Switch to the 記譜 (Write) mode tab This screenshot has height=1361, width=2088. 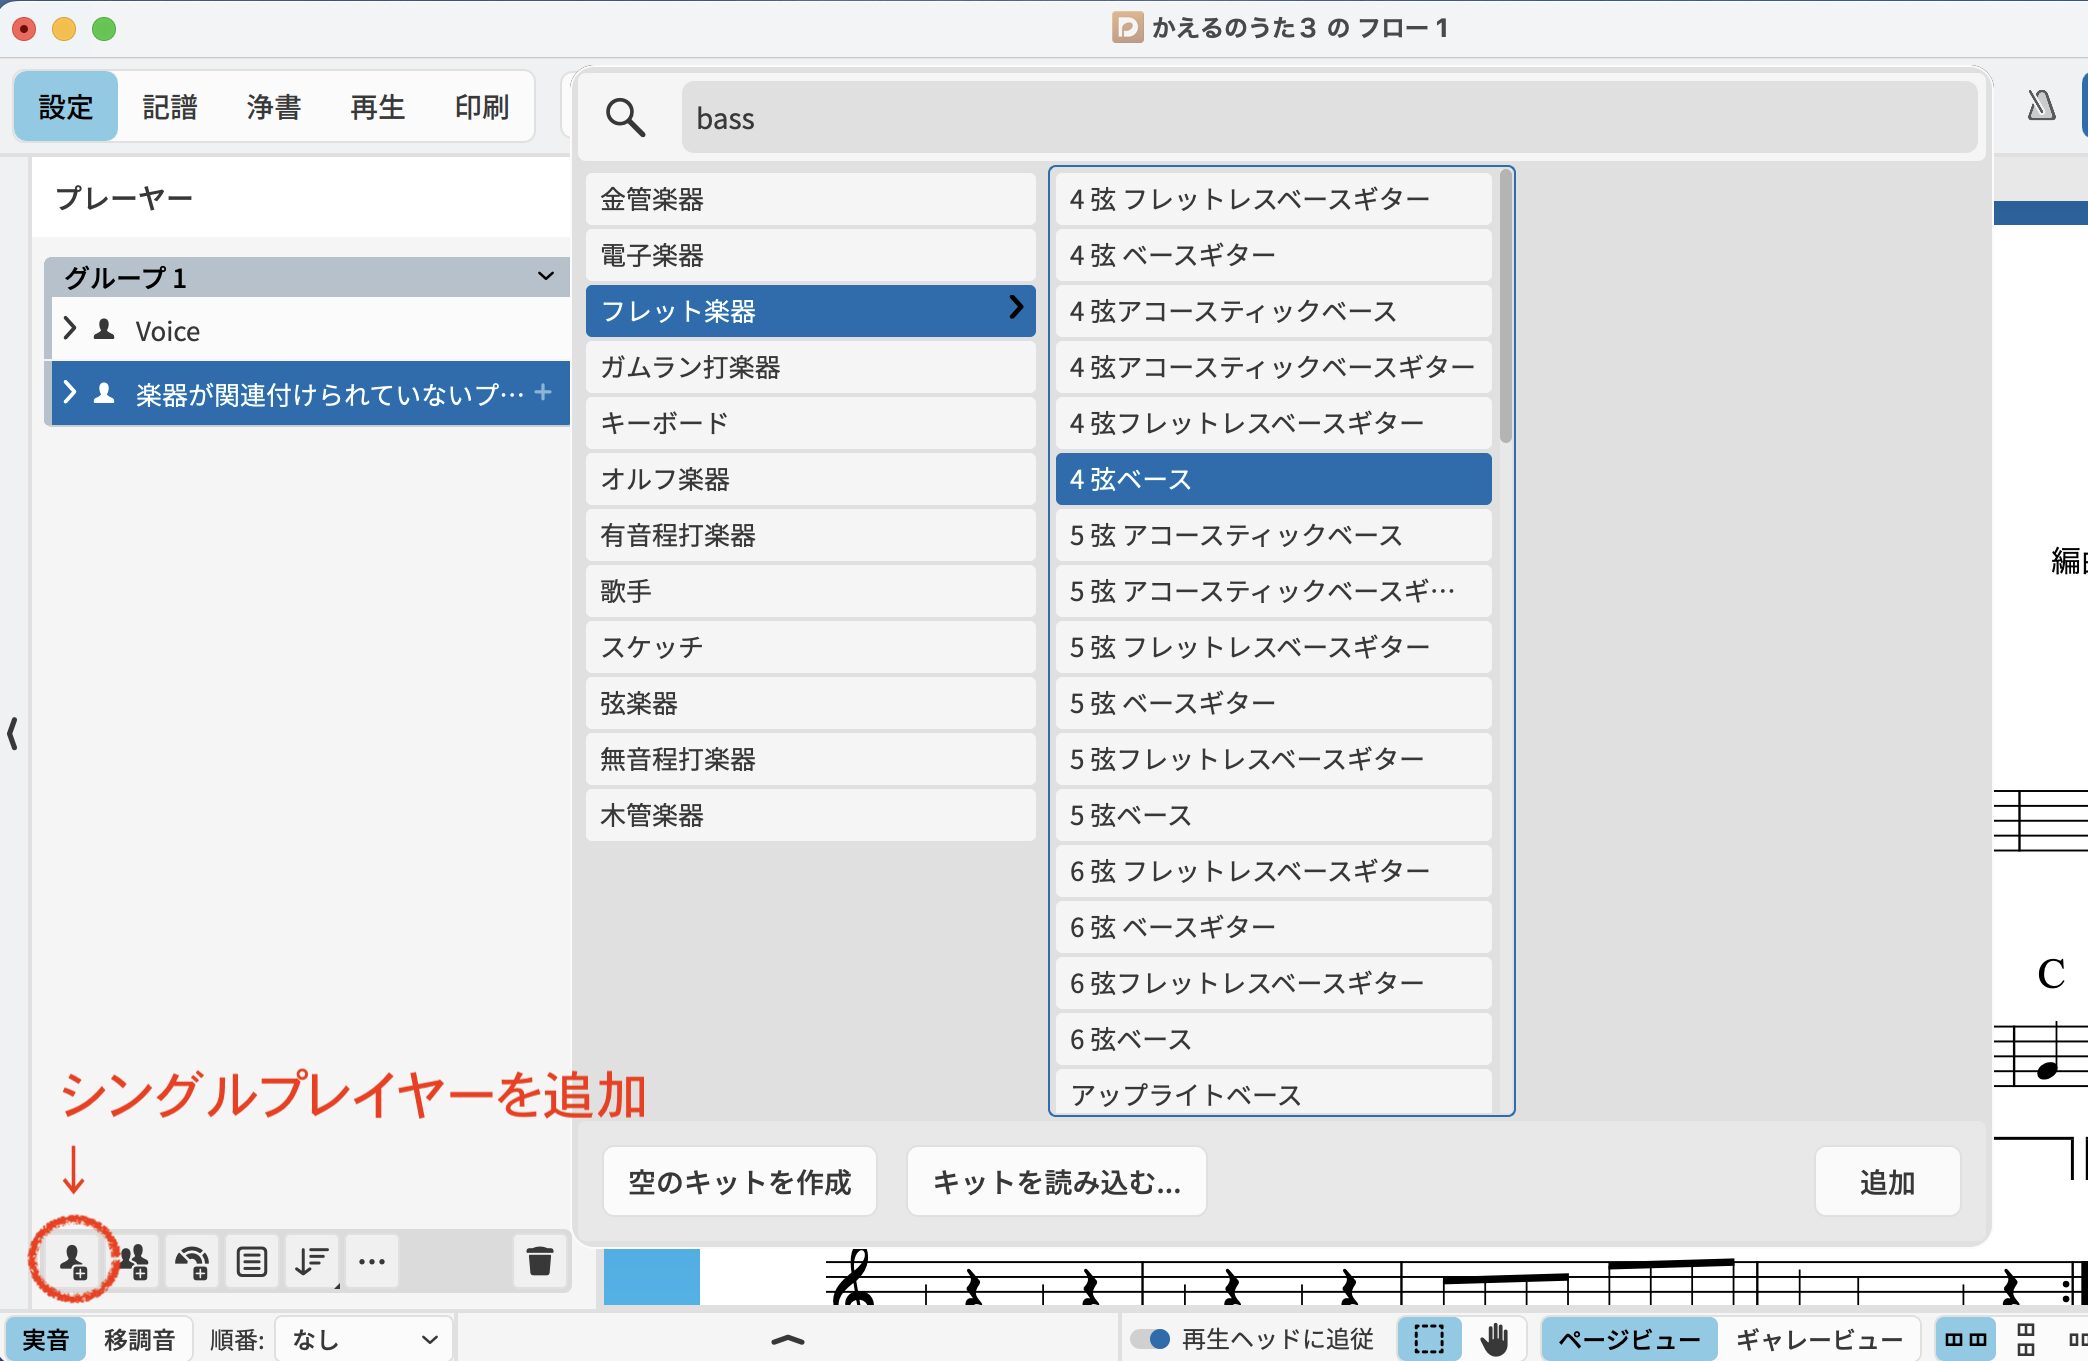coord(170,107)
